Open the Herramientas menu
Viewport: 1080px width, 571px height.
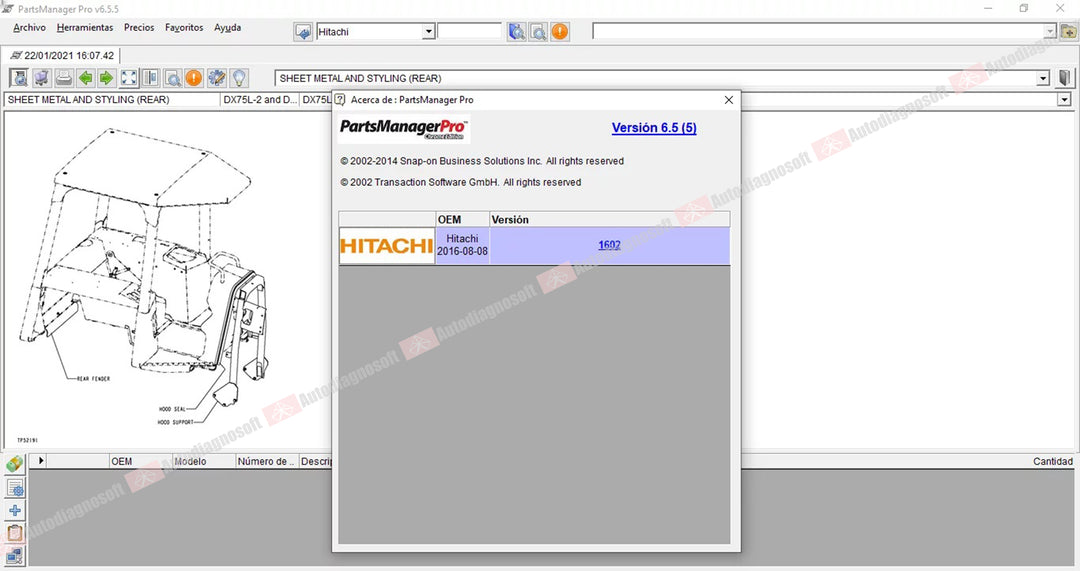85,28
